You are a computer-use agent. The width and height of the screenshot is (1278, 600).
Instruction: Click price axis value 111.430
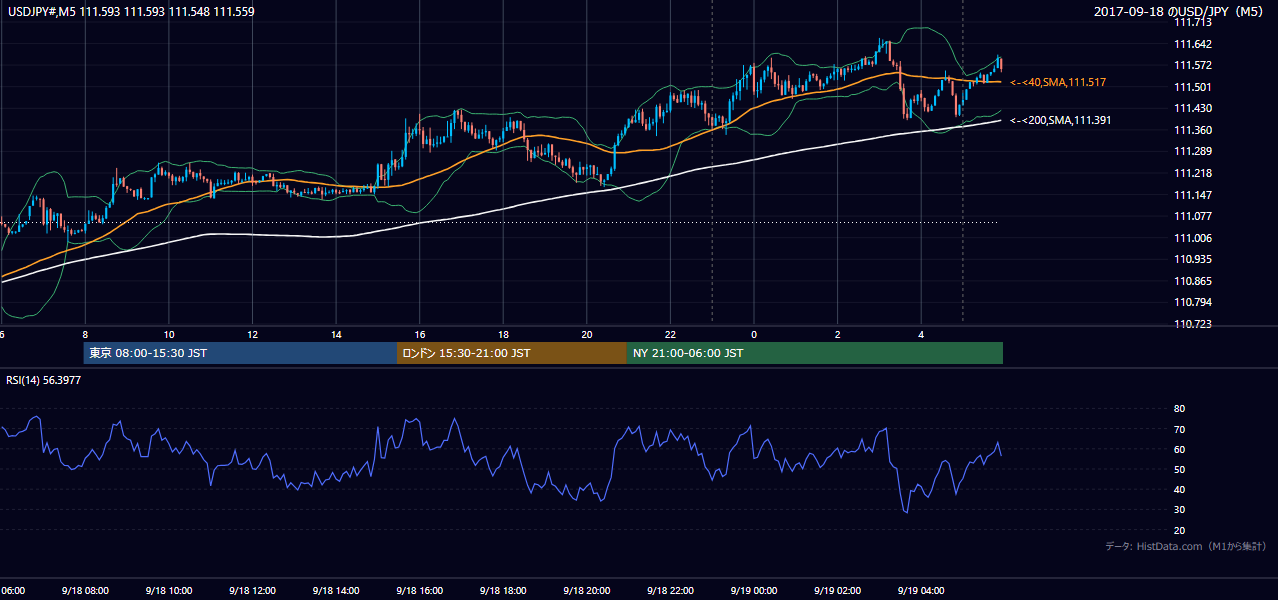click(1193, 108)
